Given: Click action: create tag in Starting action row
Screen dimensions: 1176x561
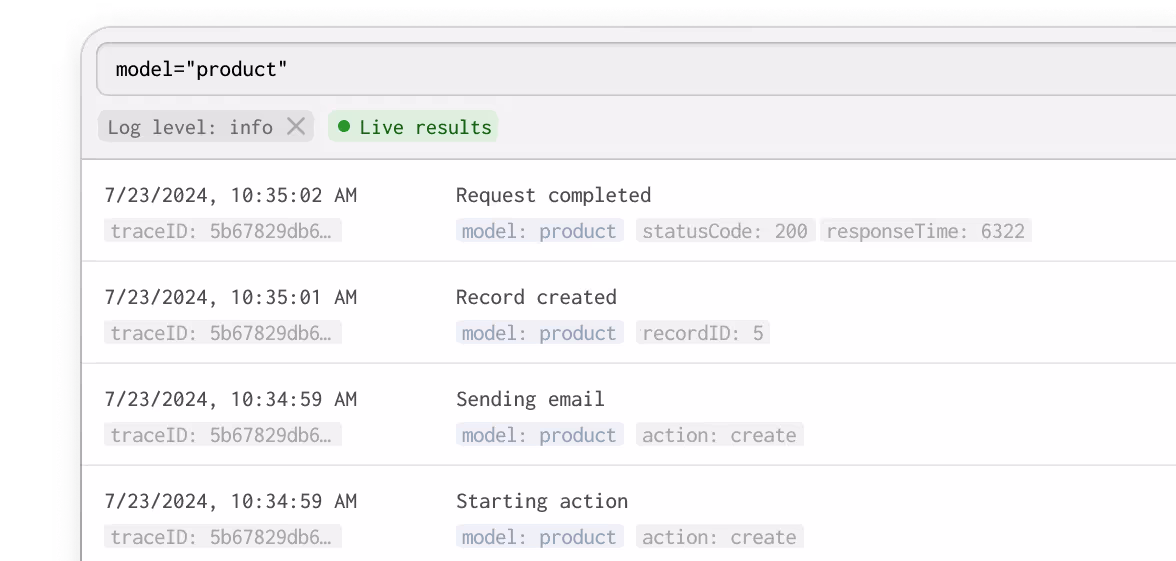Looking at the screenshot, I should [x=720, y=536].
